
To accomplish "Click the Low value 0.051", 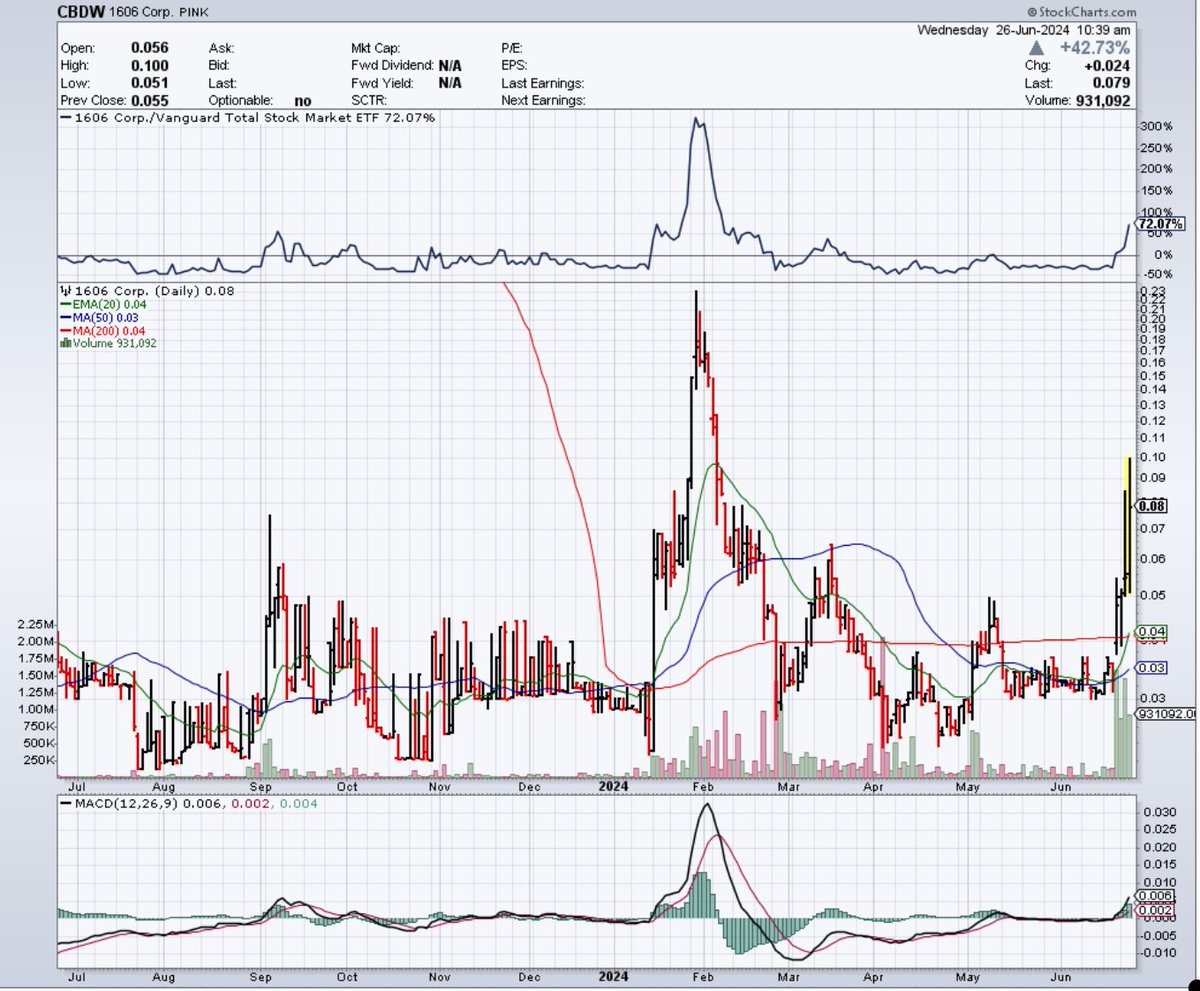I will (149, 84).
